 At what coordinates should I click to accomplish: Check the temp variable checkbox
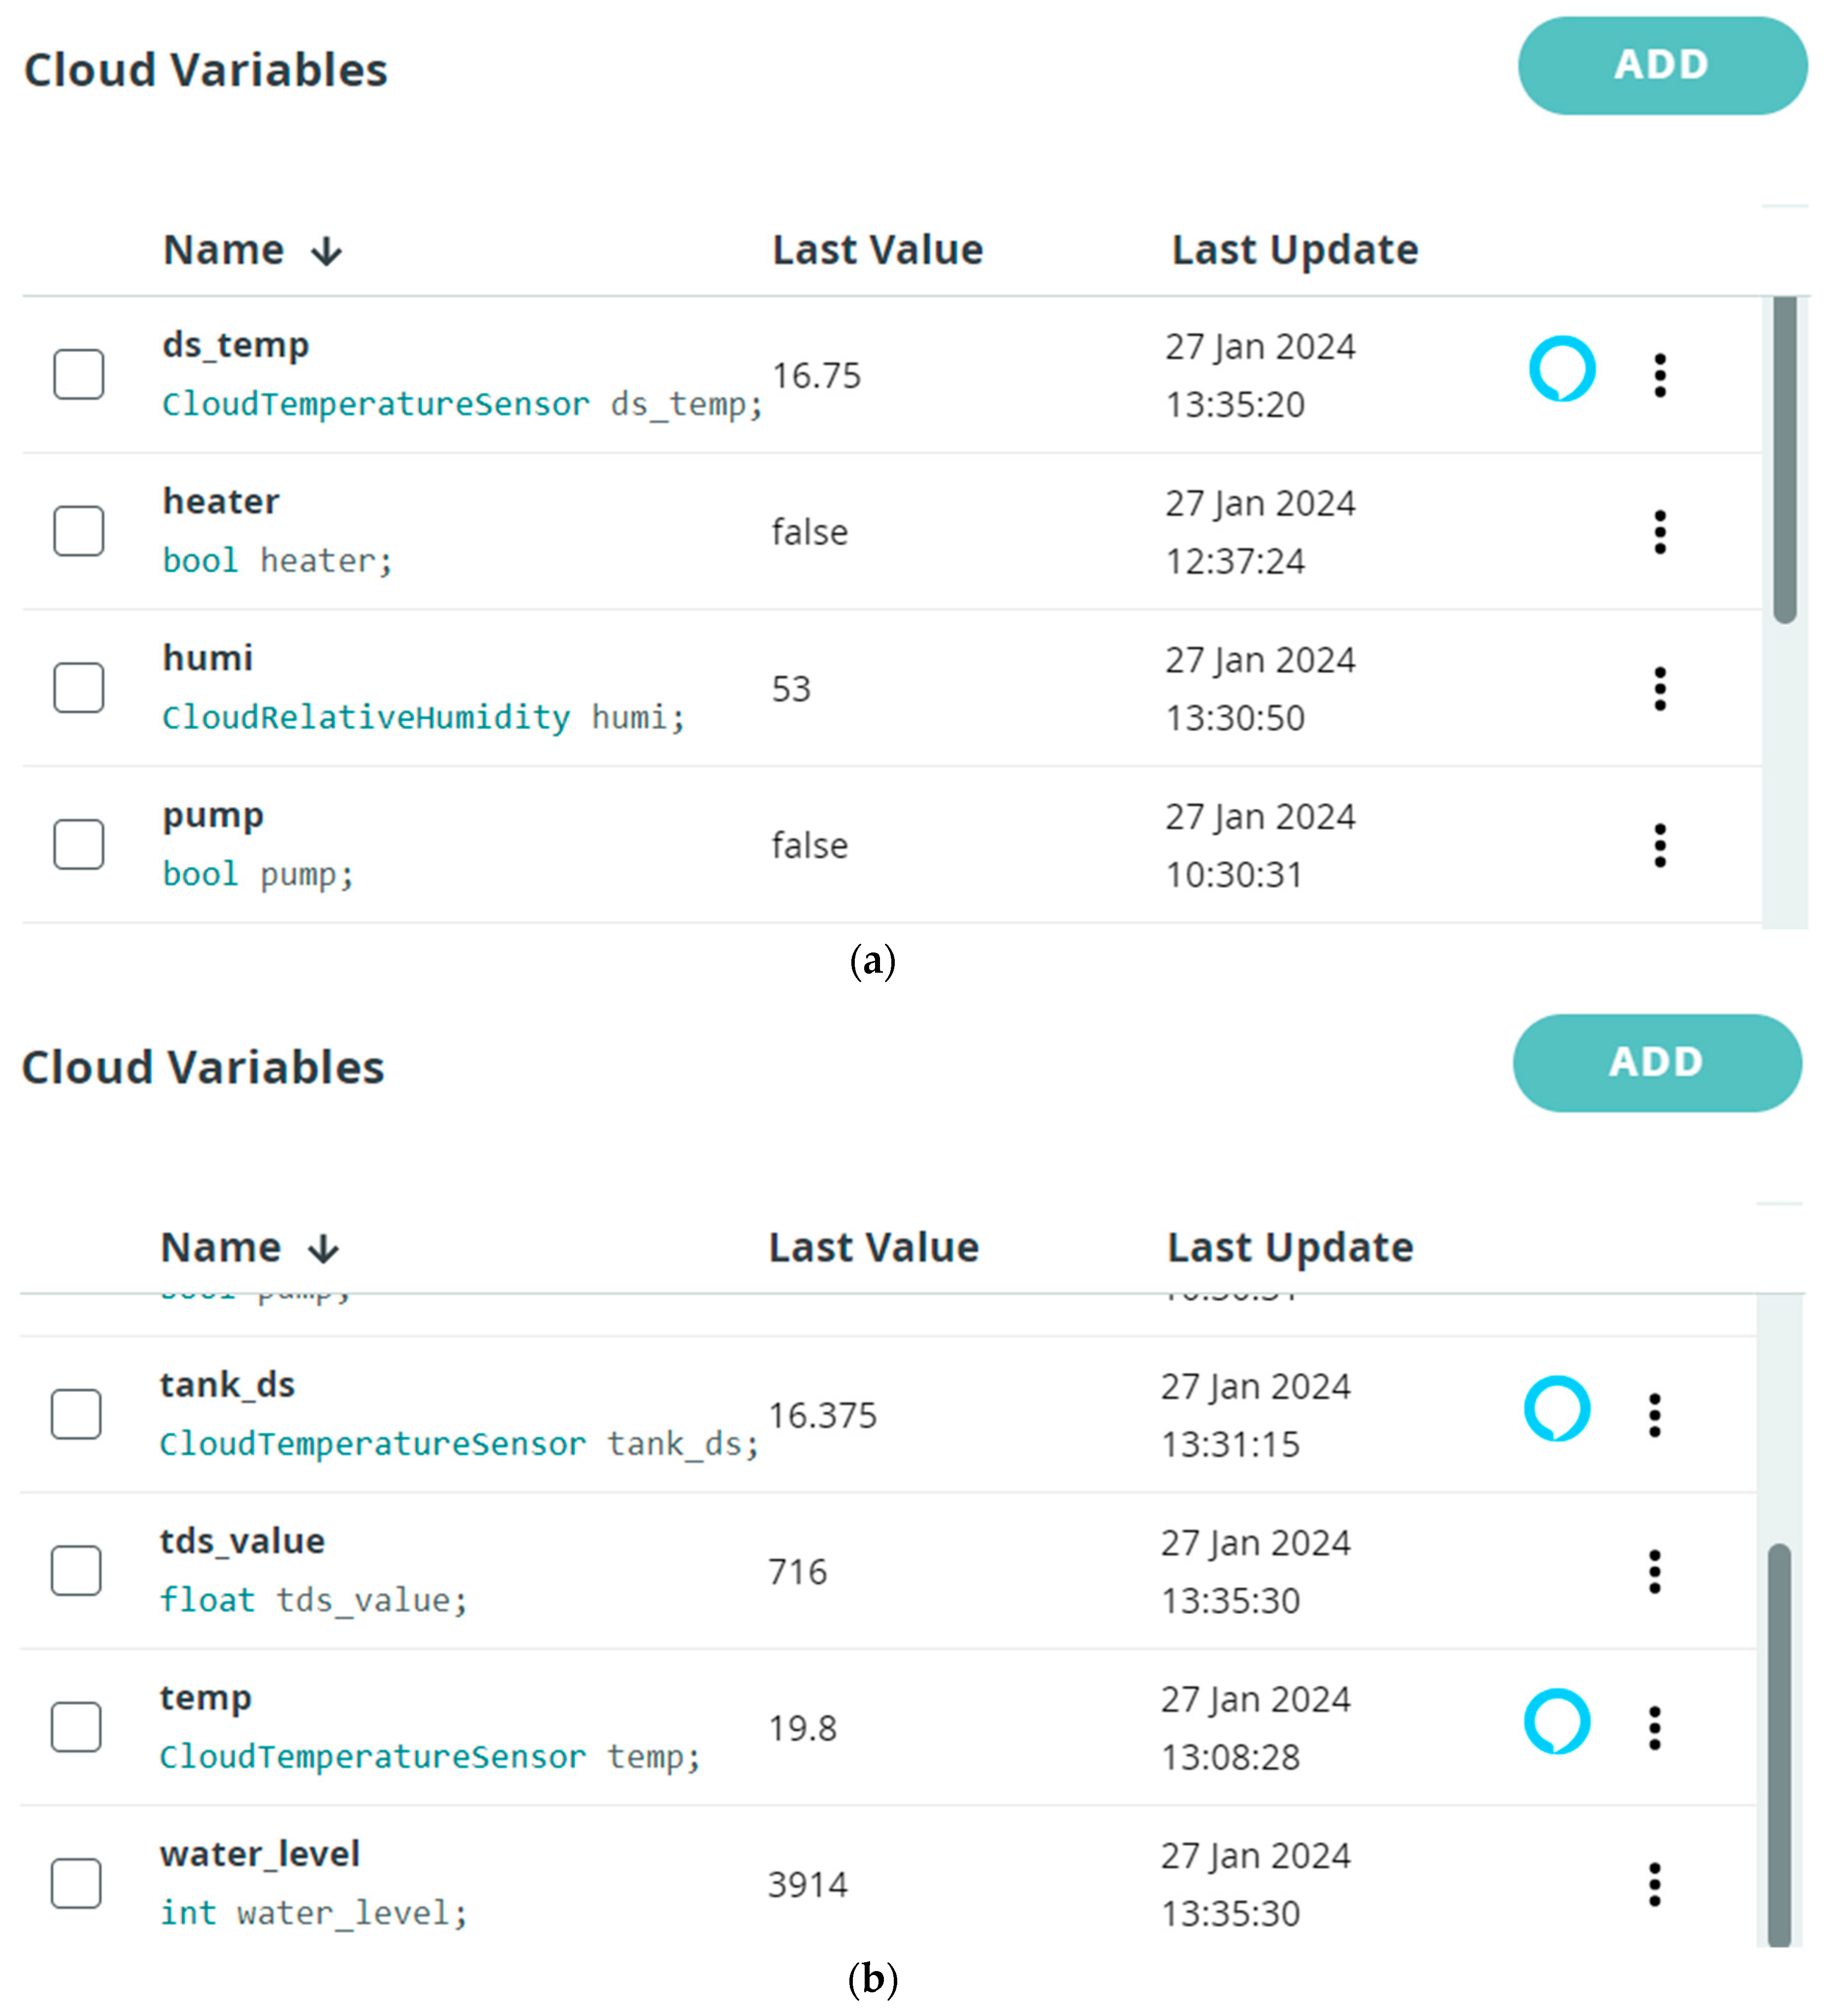(x=76, y=1727)
